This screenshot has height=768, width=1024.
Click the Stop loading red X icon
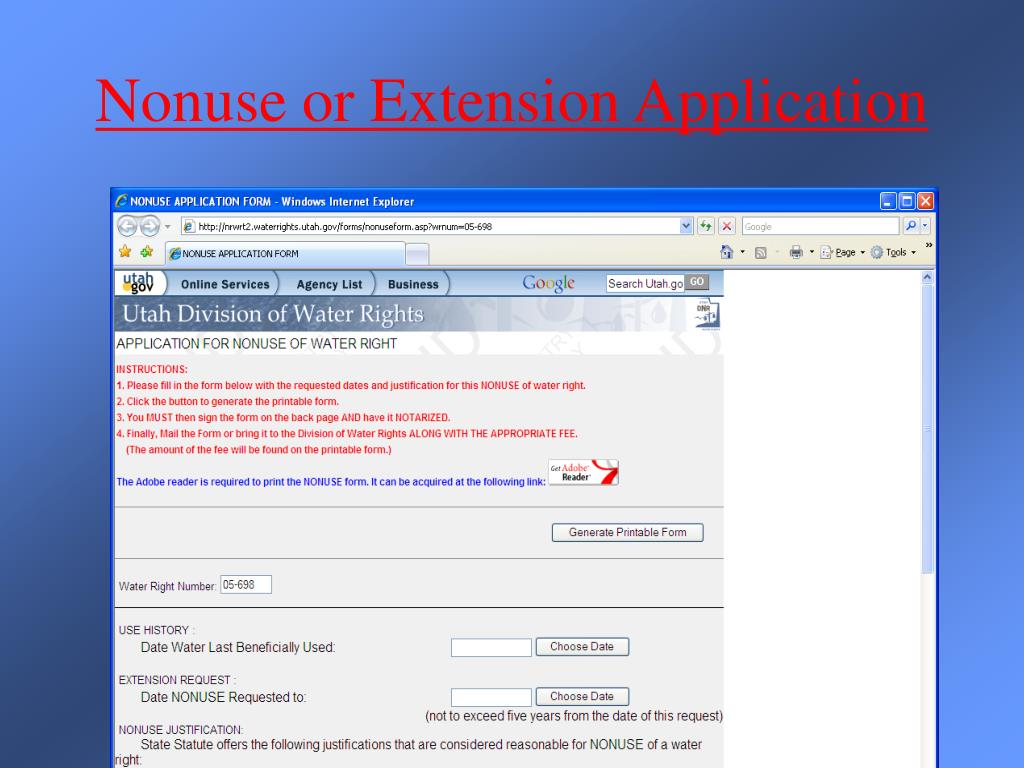(727, 226)
